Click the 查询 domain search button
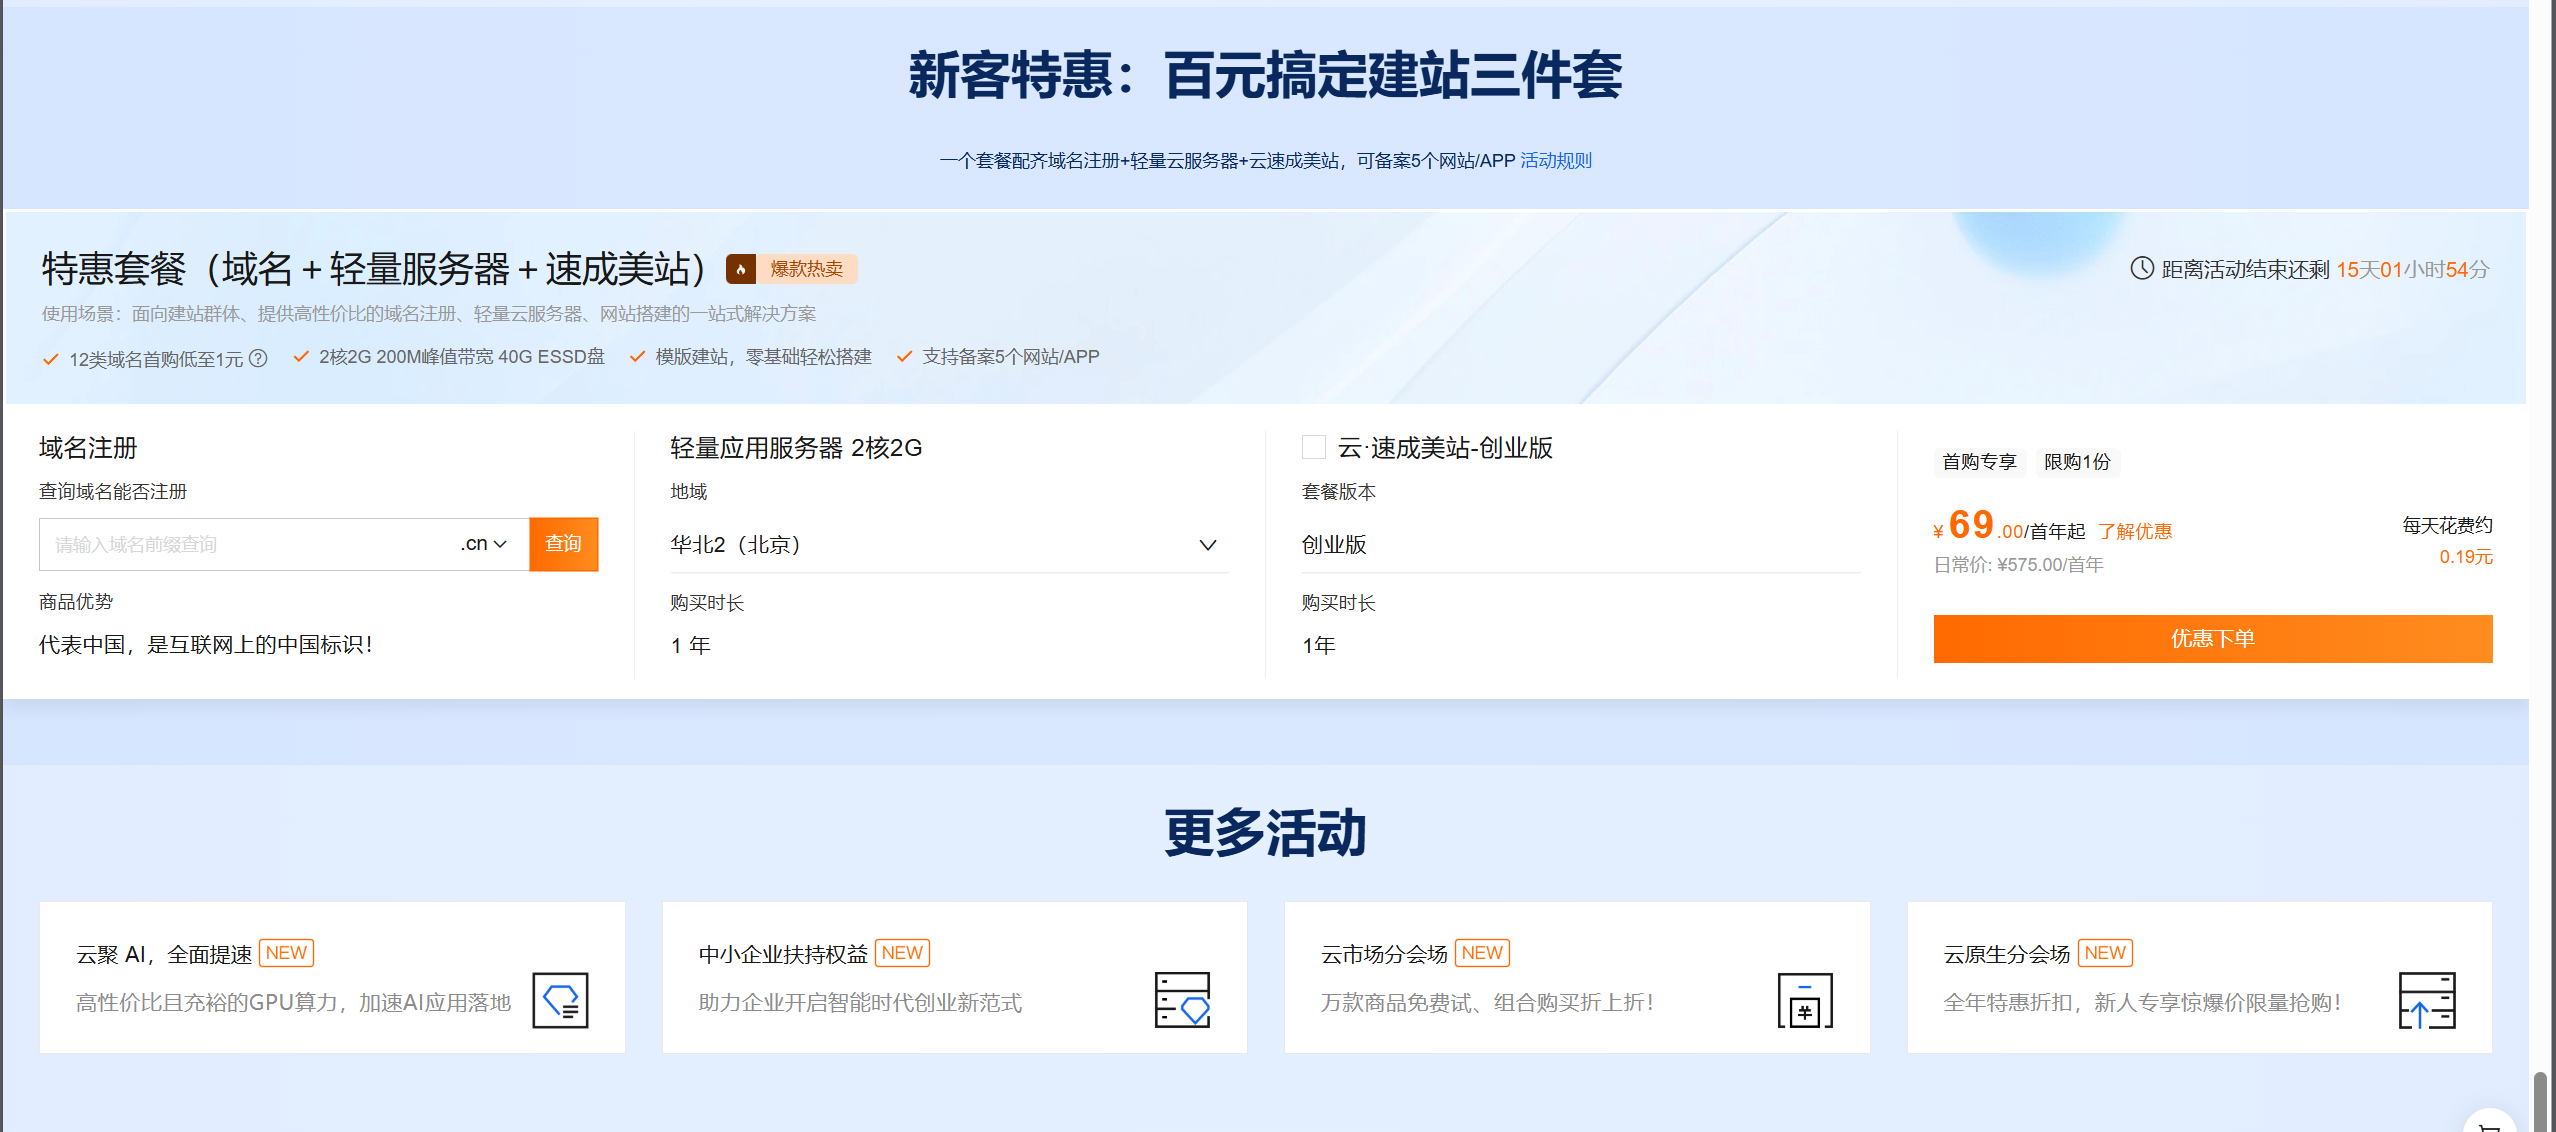 pyautogui.click(x=564, y=544)
